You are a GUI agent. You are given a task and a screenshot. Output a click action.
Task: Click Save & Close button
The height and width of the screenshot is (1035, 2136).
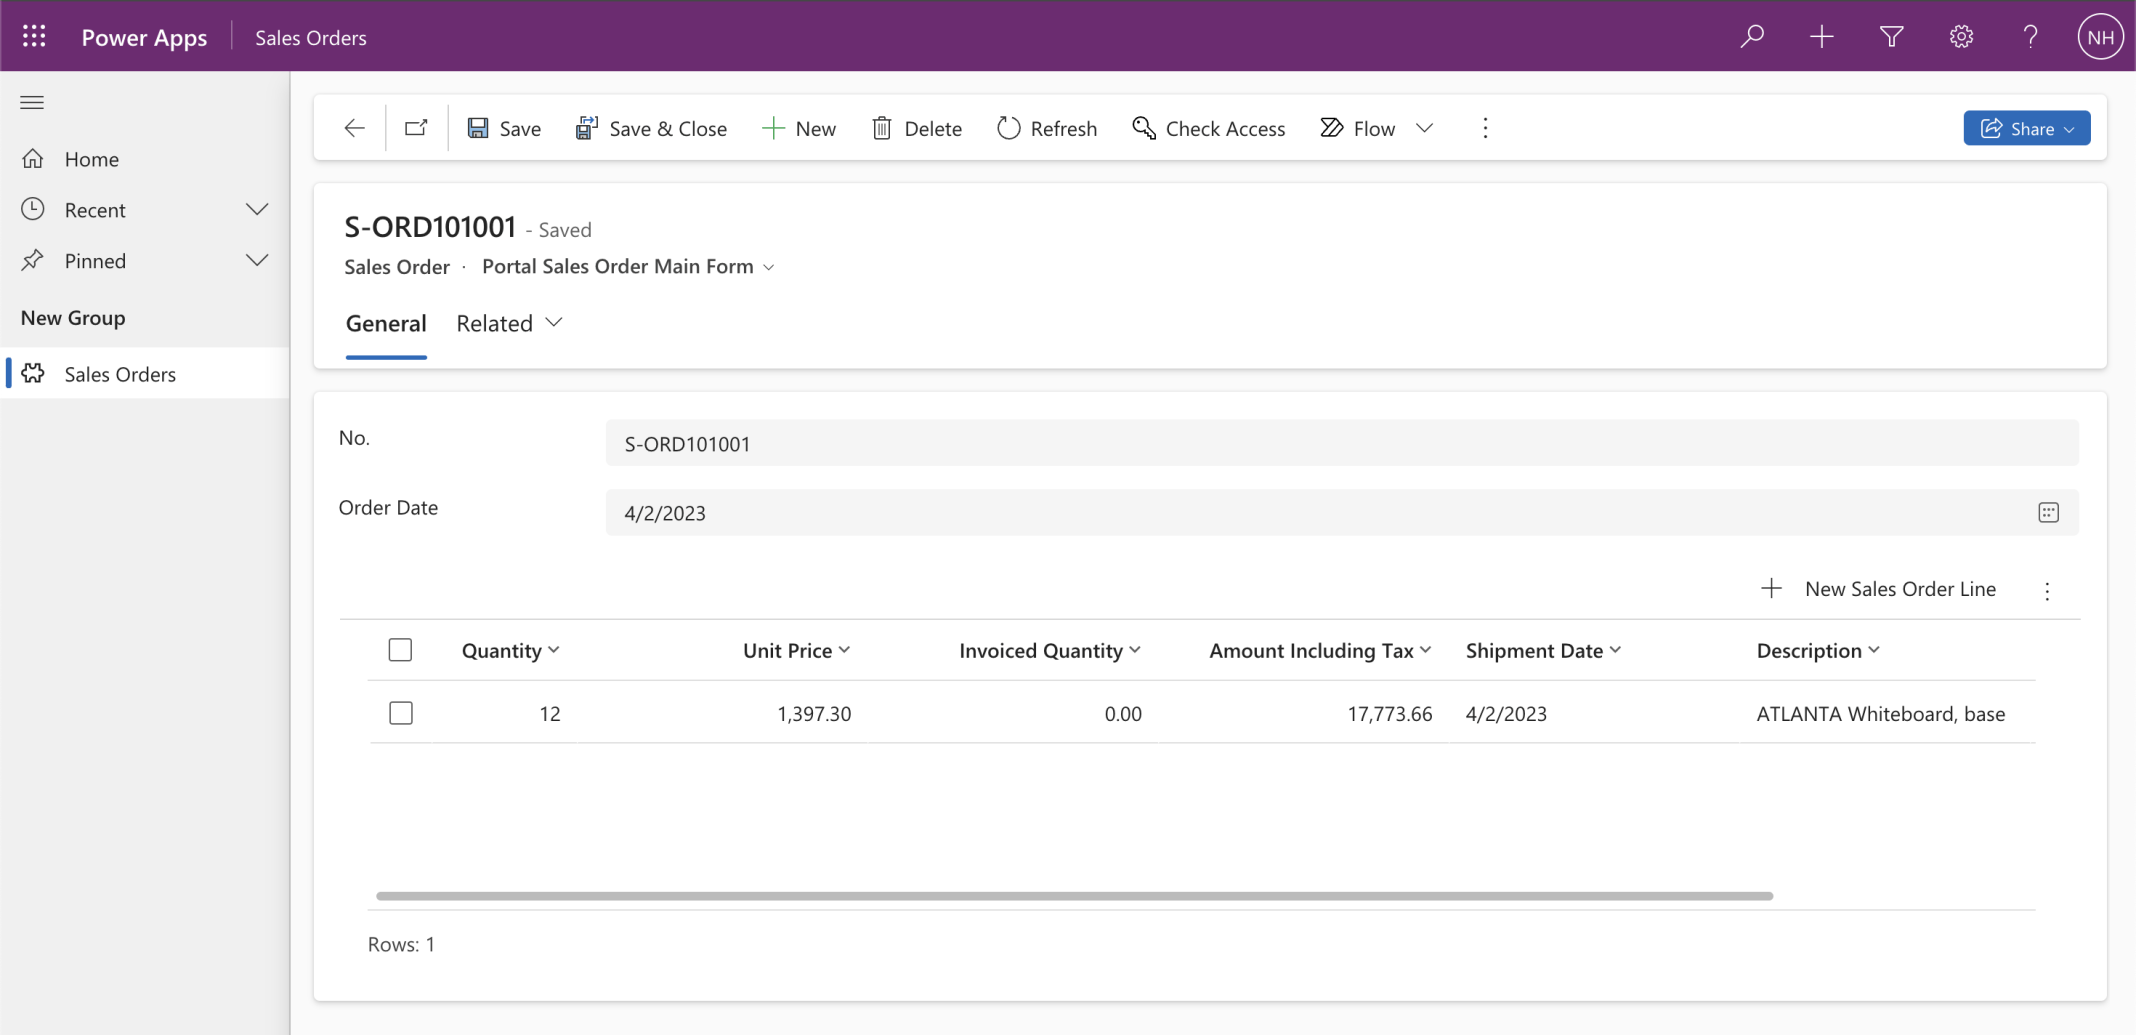(651, 128)
